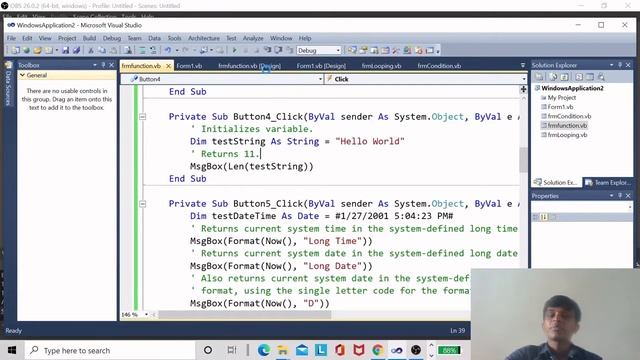Click the Cortana circle icon on taskbar
640x360 pixels.
click(x=208, y=350)
